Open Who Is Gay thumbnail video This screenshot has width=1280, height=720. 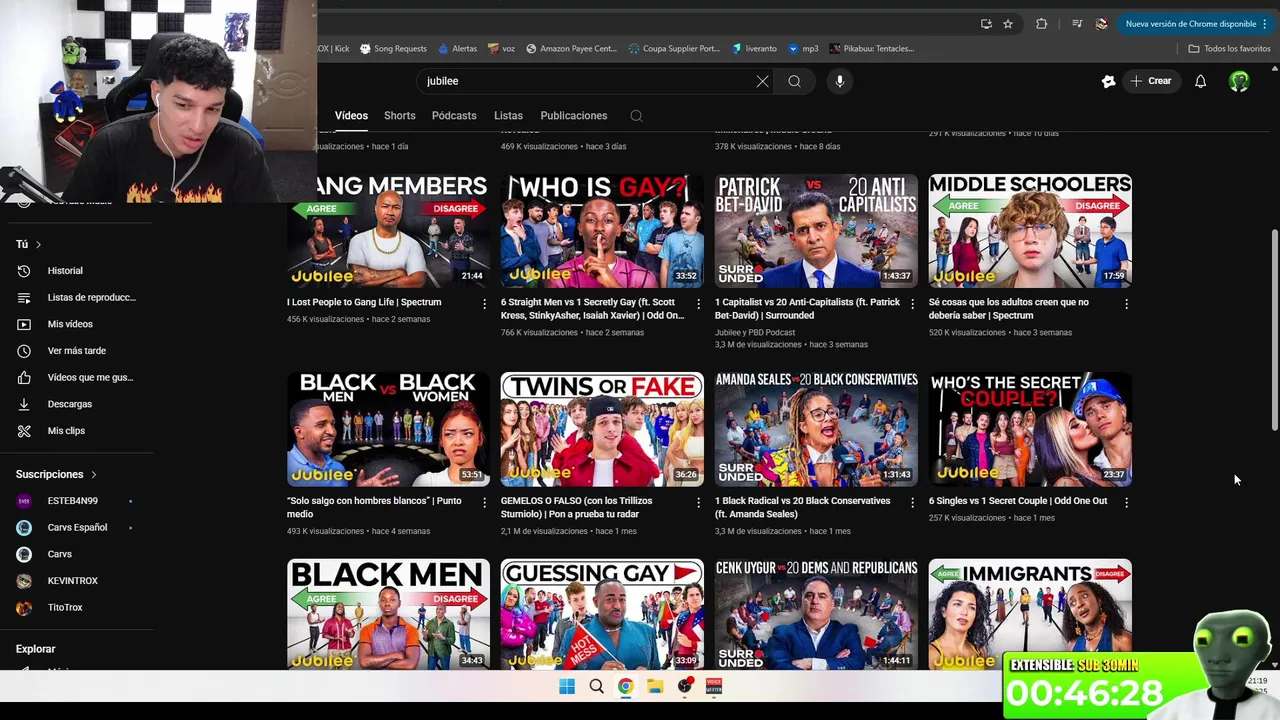[602, 231]
